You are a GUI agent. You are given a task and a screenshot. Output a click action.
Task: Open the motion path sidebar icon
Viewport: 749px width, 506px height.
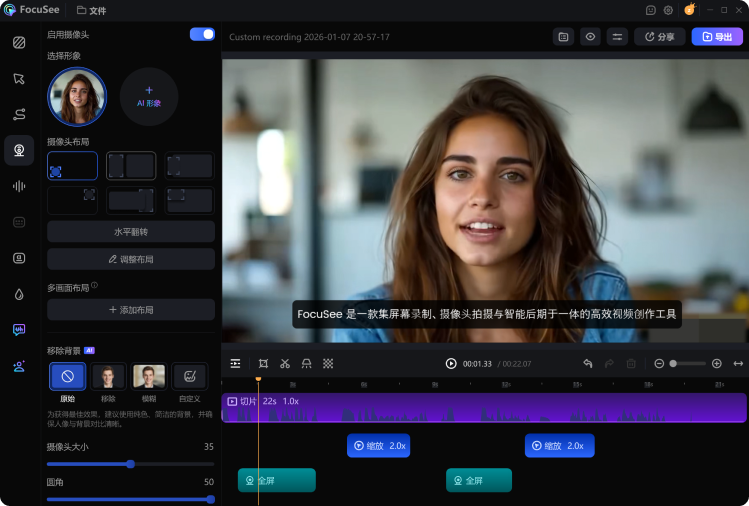click(x=19, y=114)
